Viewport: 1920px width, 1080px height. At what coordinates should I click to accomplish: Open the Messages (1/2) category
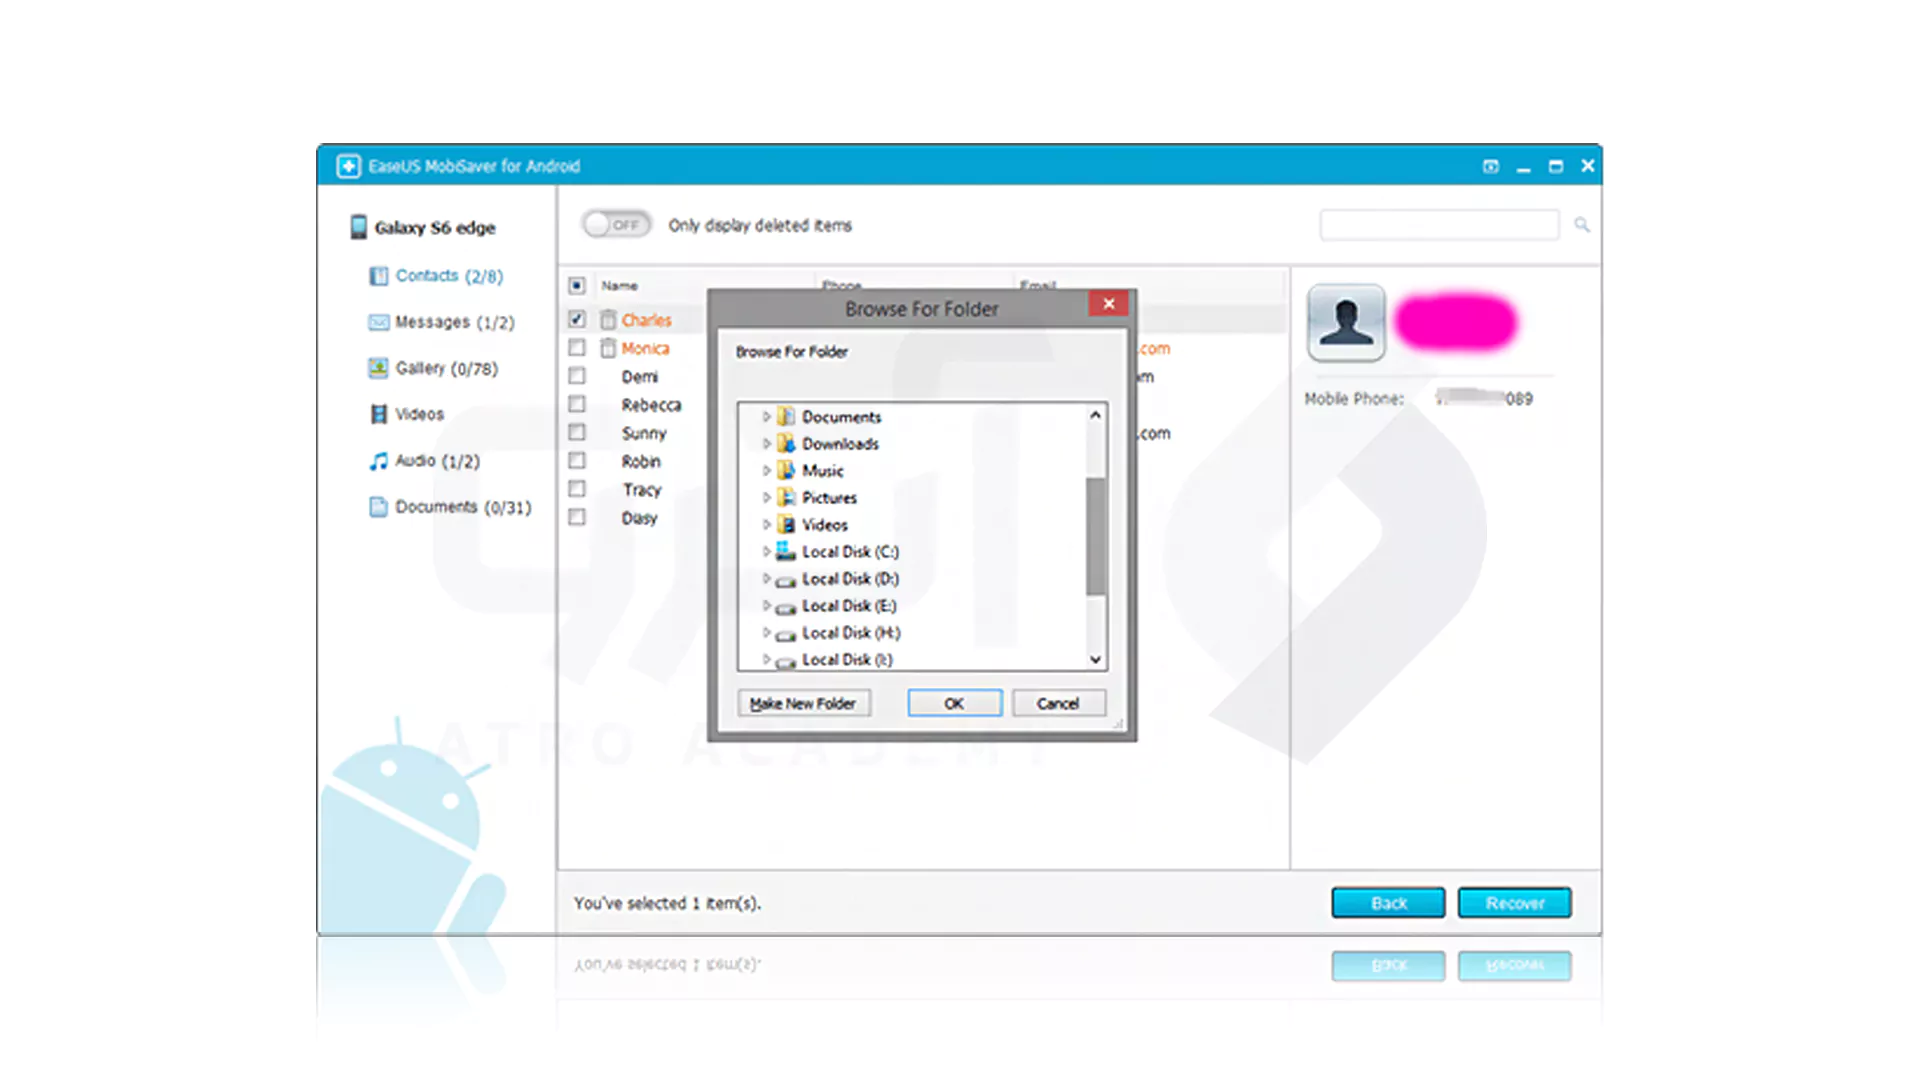coord(455,322)
